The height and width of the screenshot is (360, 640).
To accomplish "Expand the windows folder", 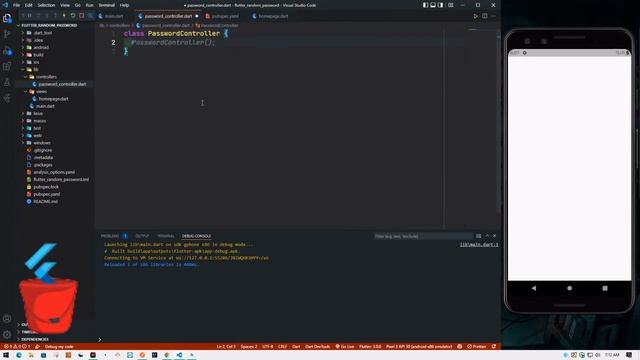I will pos(42,143).
